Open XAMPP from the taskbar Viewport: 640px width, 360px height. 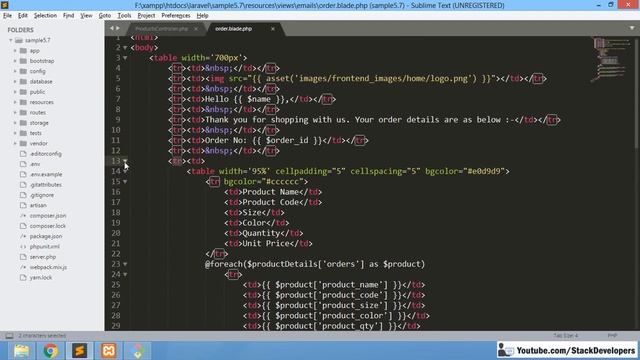pos(109,351)
